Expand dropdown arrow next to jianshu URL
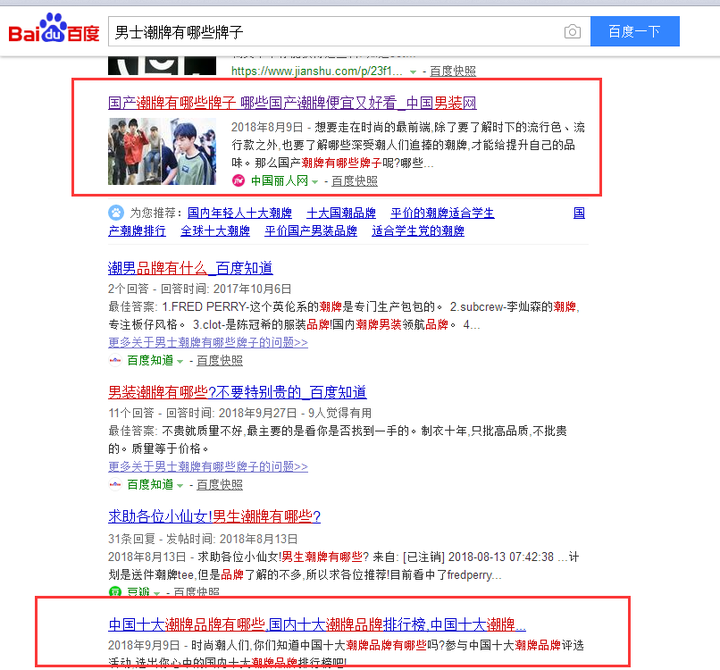Viewport: 720px width, 670px height. [x=413, y=72]
